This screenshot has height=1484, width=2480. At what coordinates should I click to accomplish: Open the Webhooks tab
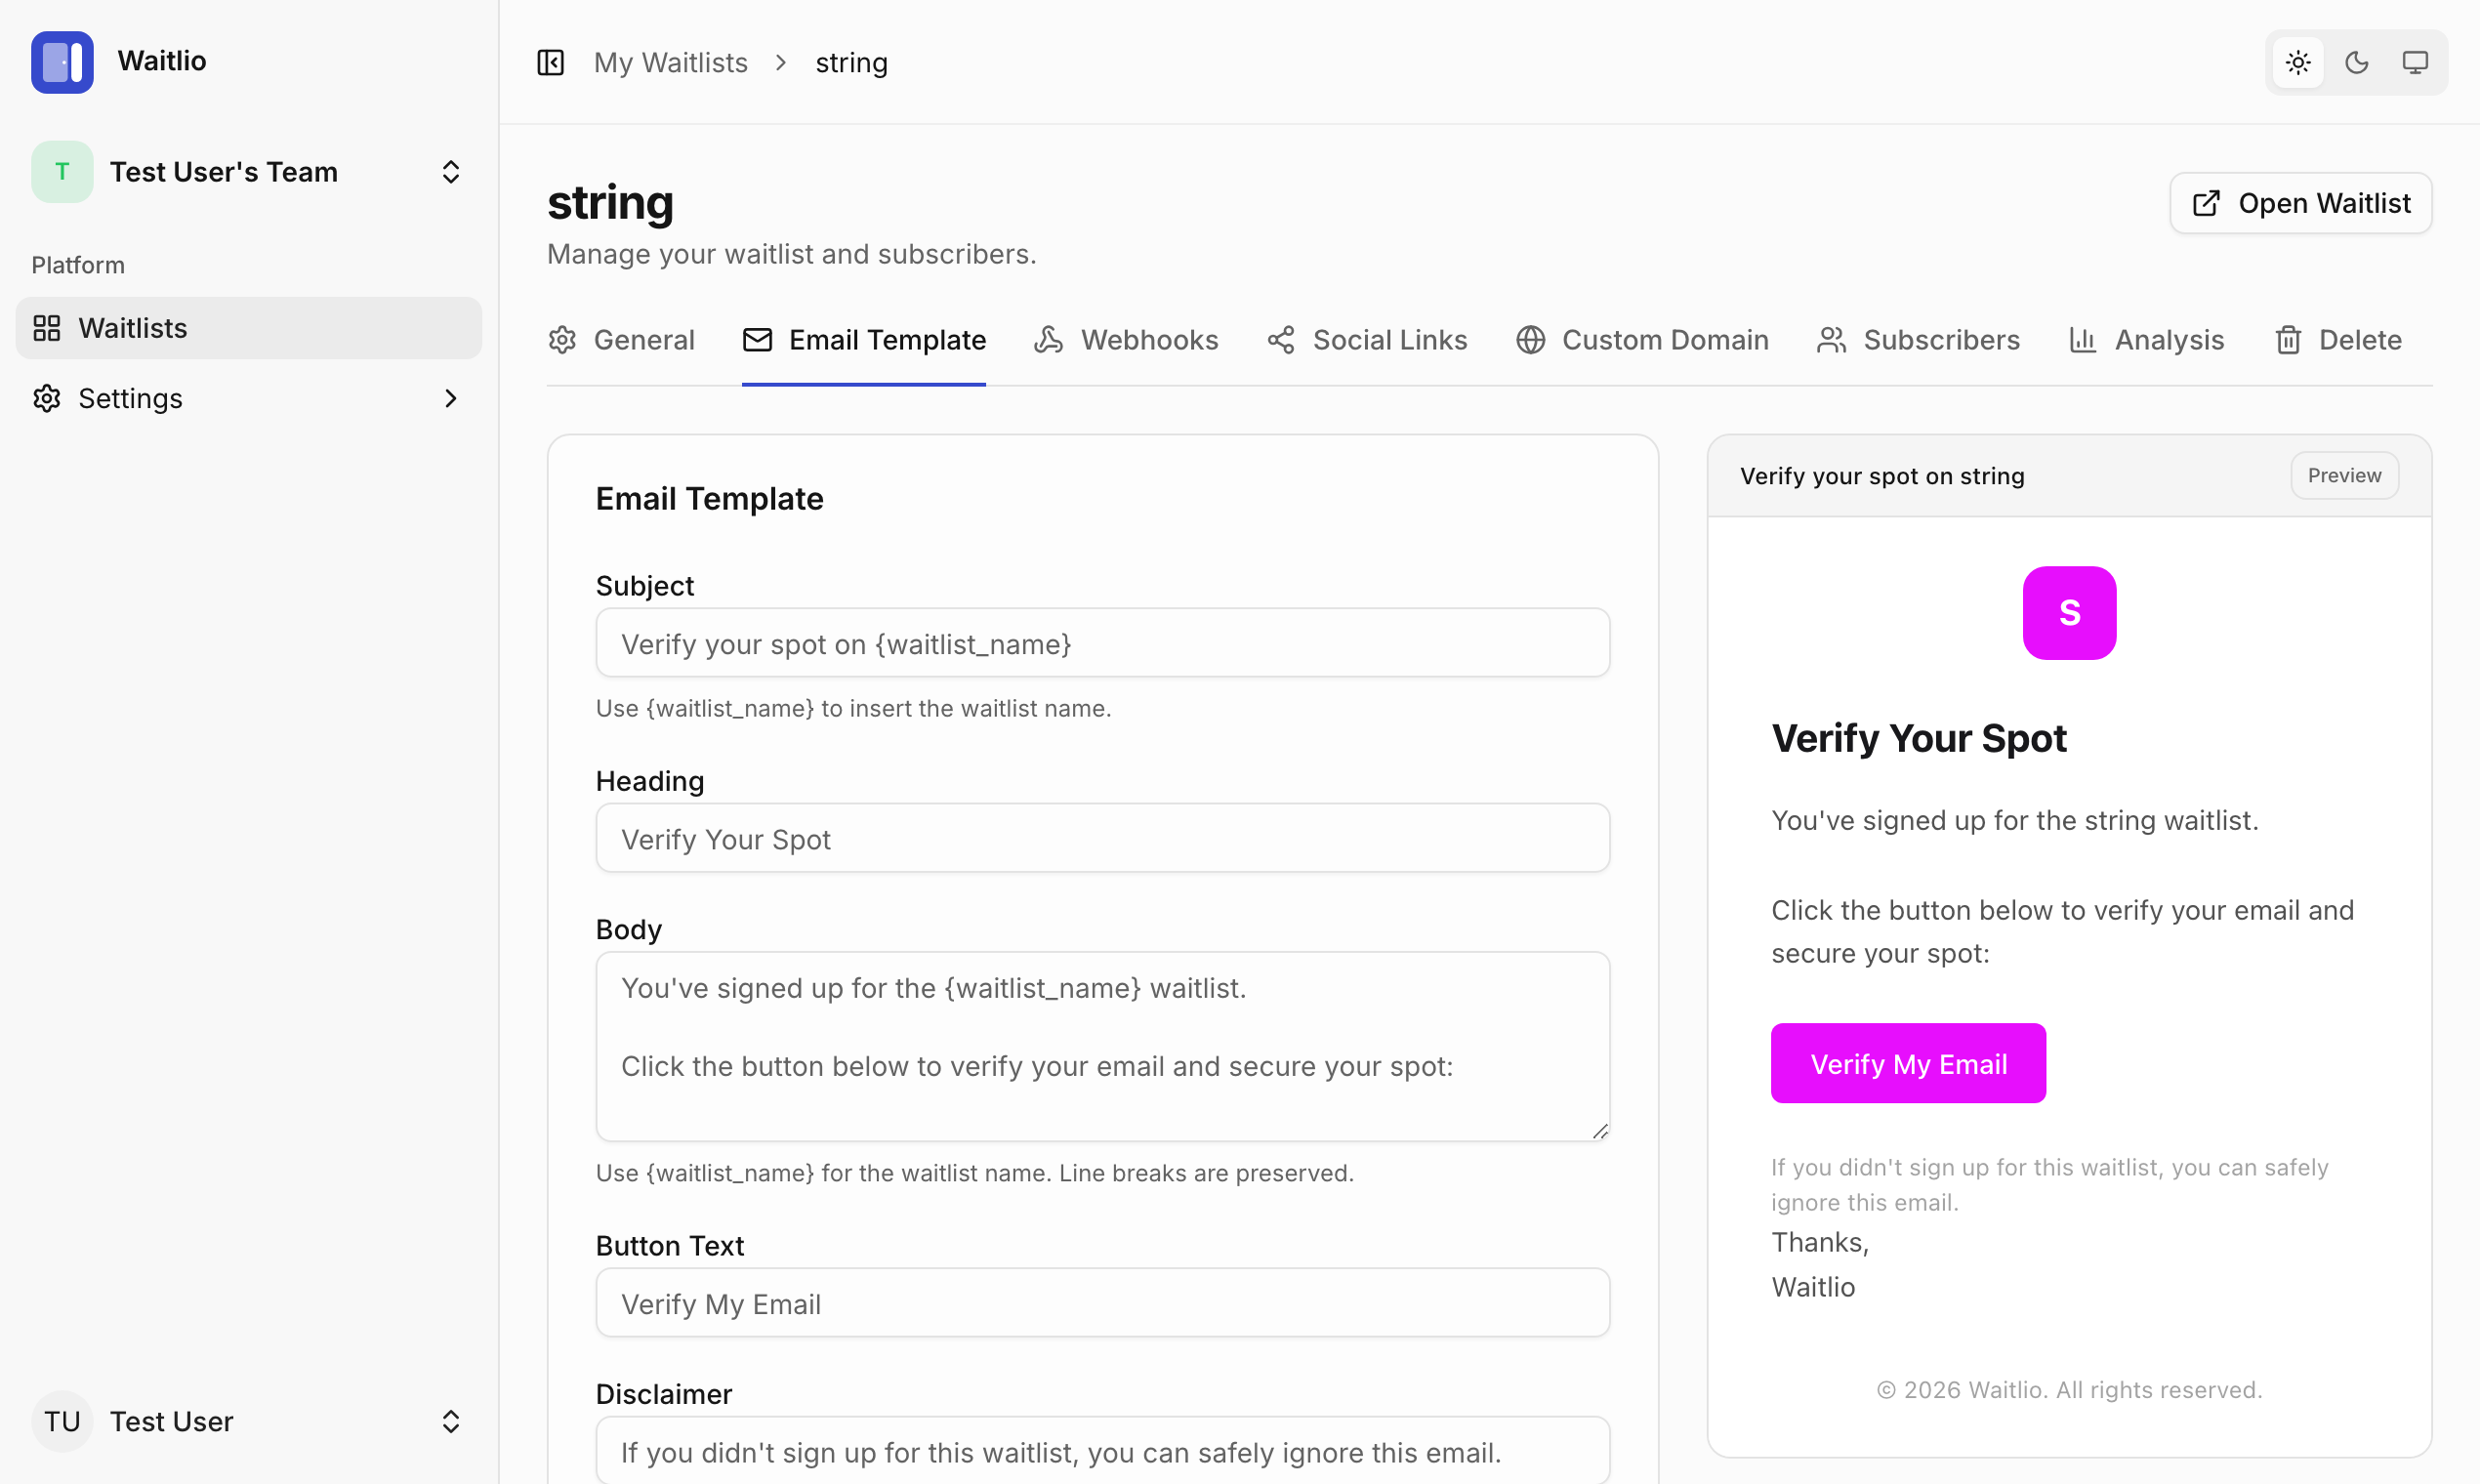1127,340
